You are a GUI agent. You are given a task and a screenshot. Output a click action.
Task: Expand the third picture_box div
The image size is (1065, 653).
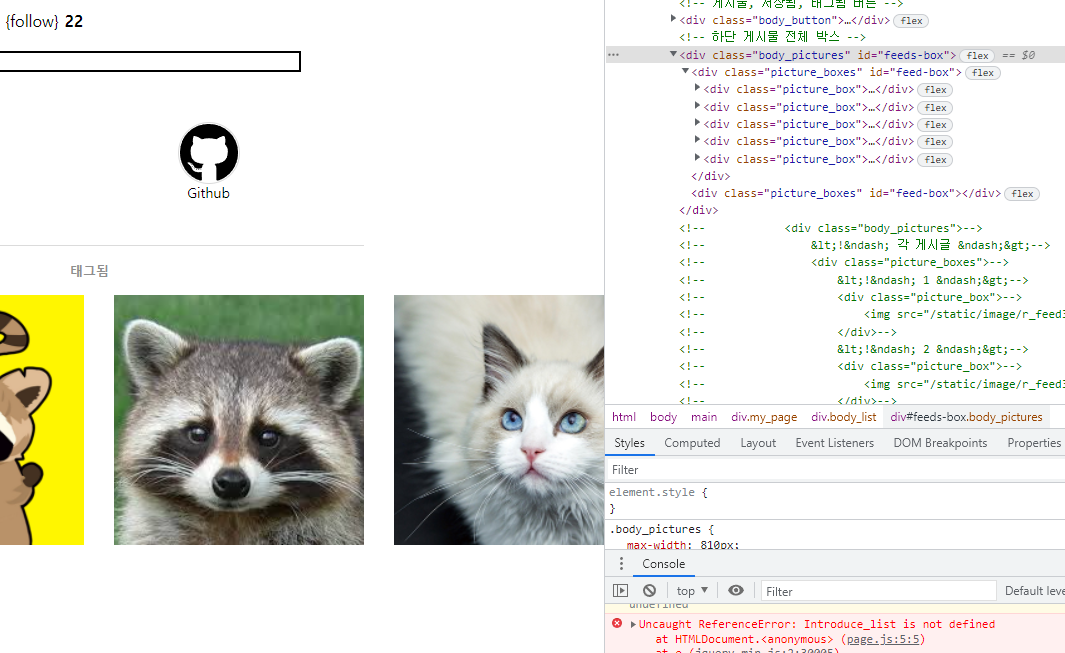click(697, 123)
